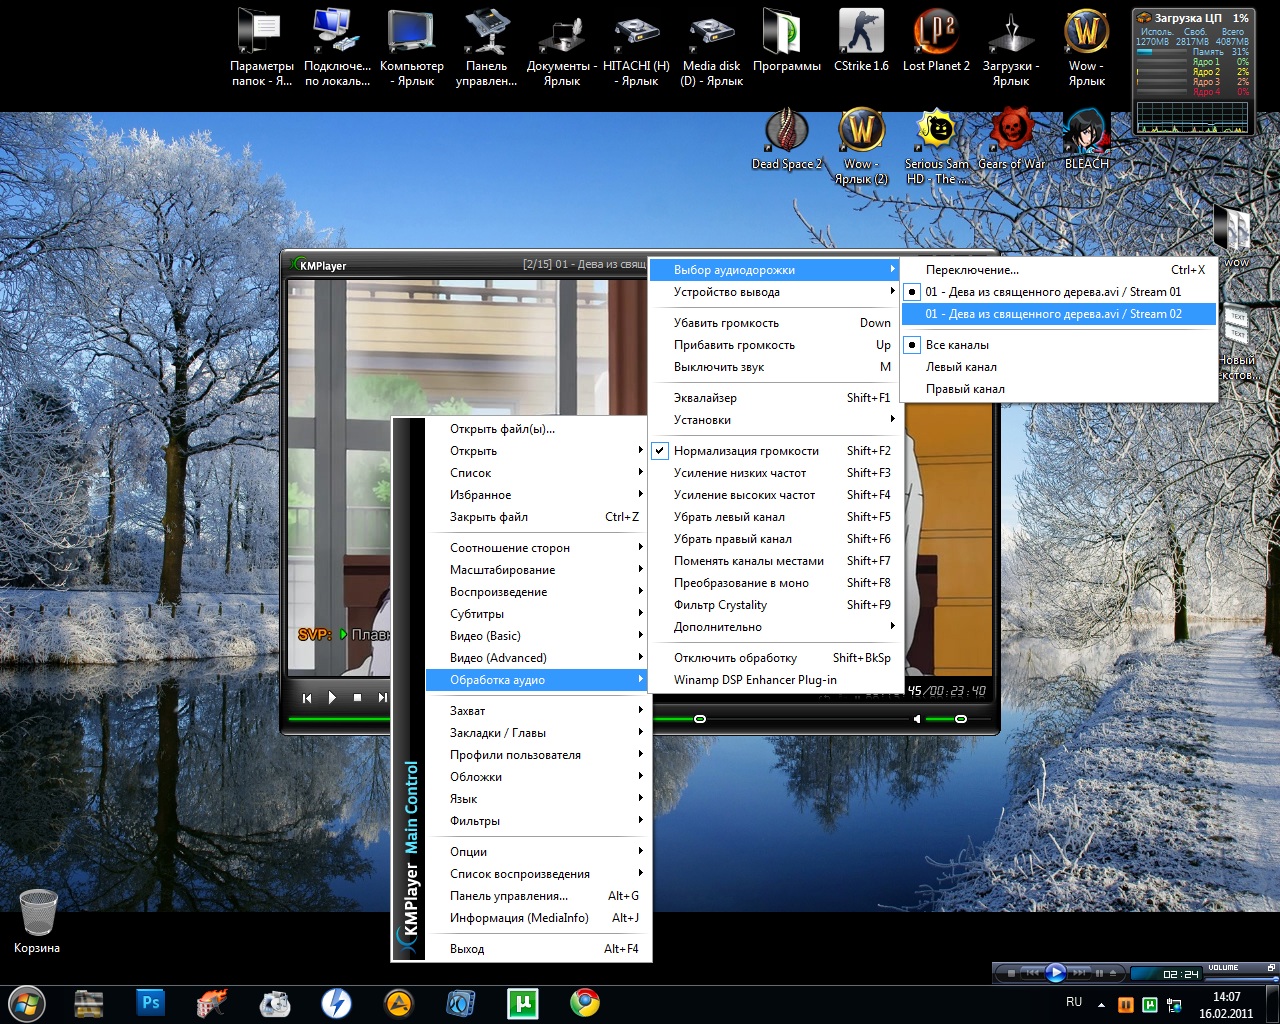Image resolution: width=1280 pixels, height=1024 pixels.
Task: Toggle the Нормализация громкости checkbox
Action: click(x=746, y=451)
